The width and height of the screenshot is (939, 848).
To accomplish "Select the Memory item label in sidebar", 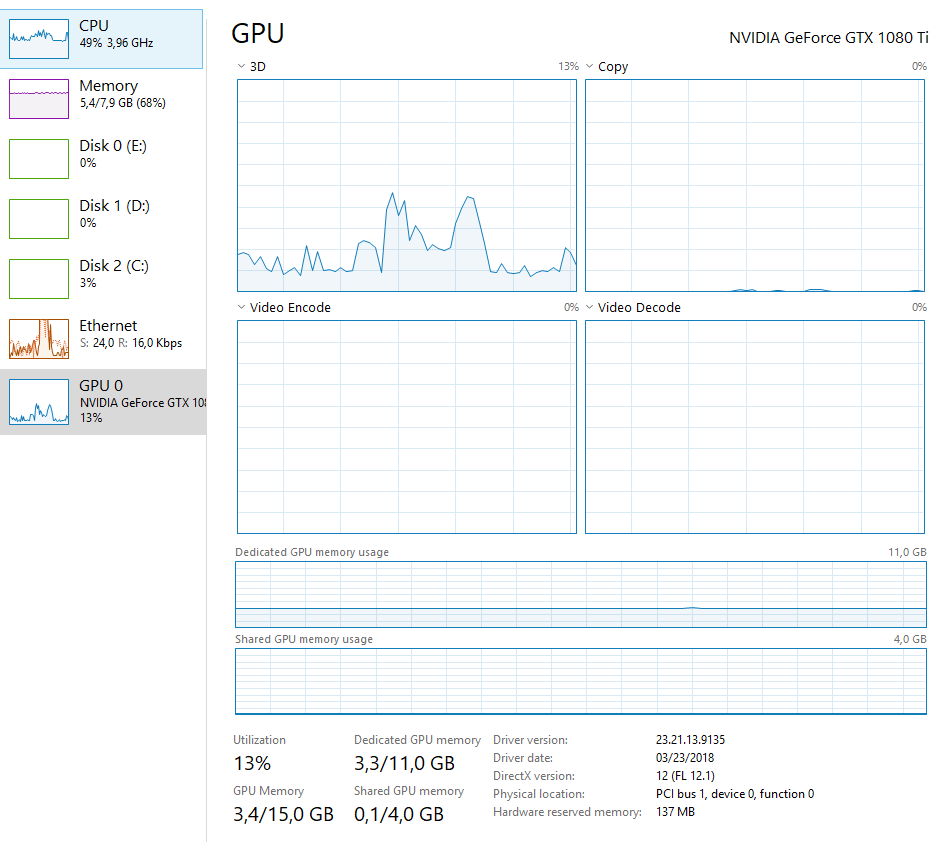I will 108,86.
